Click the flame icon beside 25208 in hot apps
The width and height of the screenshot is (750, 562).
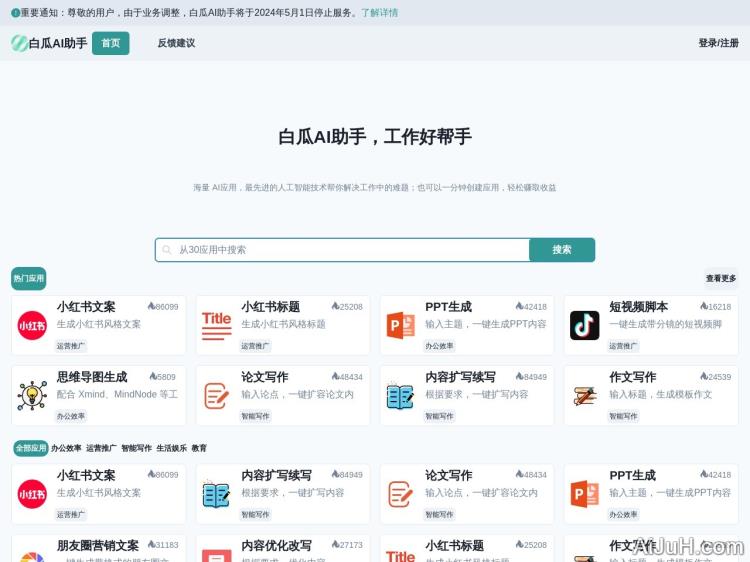click(335, 306)
